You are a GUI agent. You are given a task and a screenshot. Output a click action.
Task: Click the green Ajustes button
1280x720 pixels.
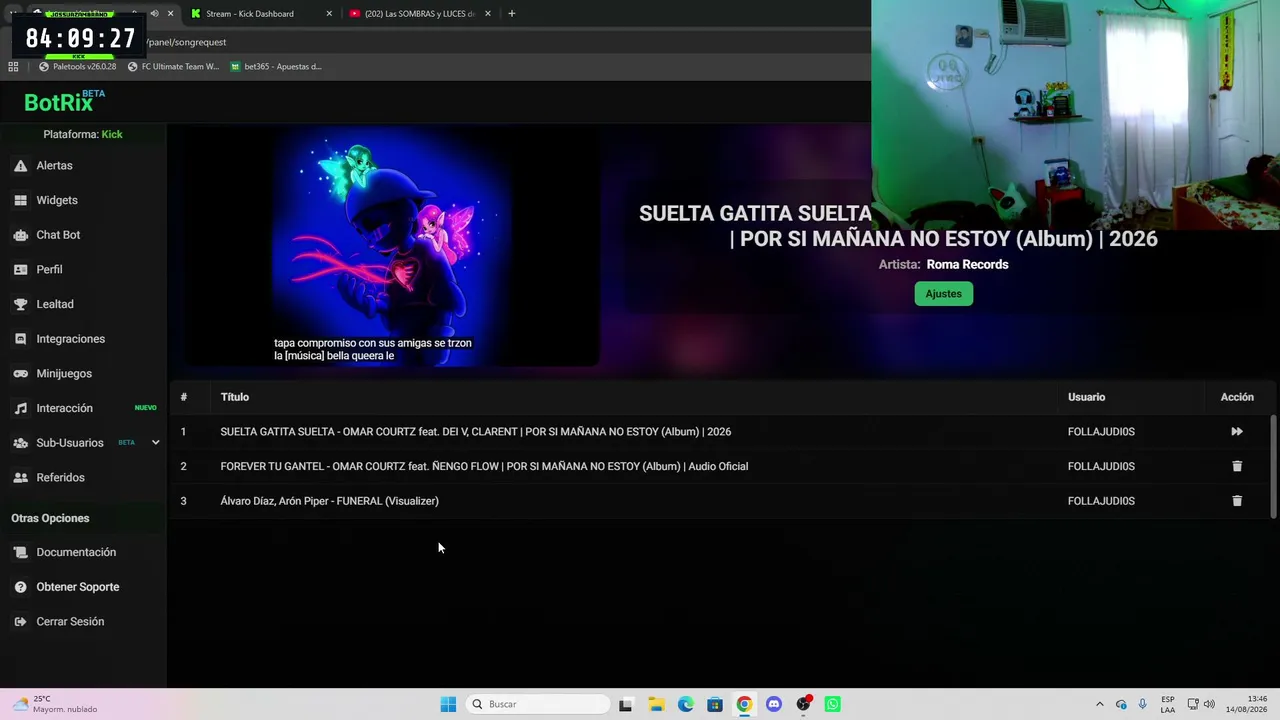click(943, 294)
